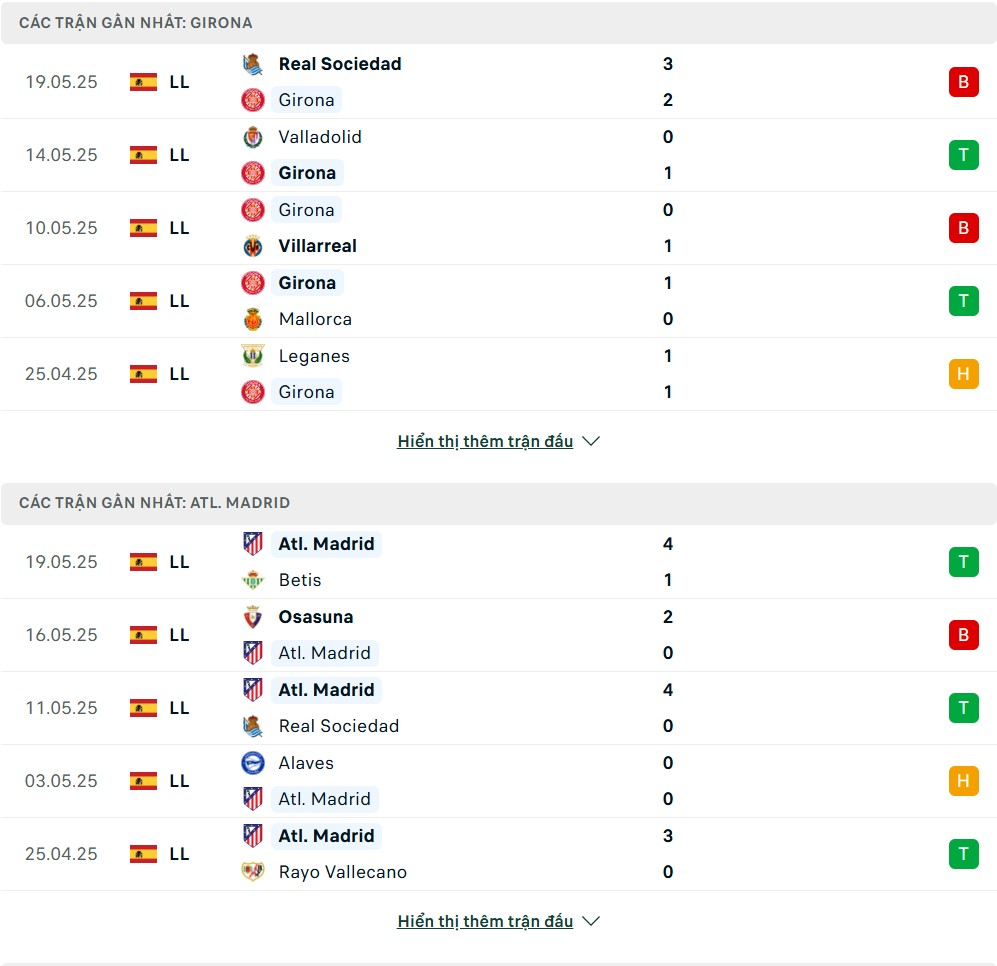Click the Mallorca club crest icon
The height and width of the screenshot is (966, 997).
[252, 319]
